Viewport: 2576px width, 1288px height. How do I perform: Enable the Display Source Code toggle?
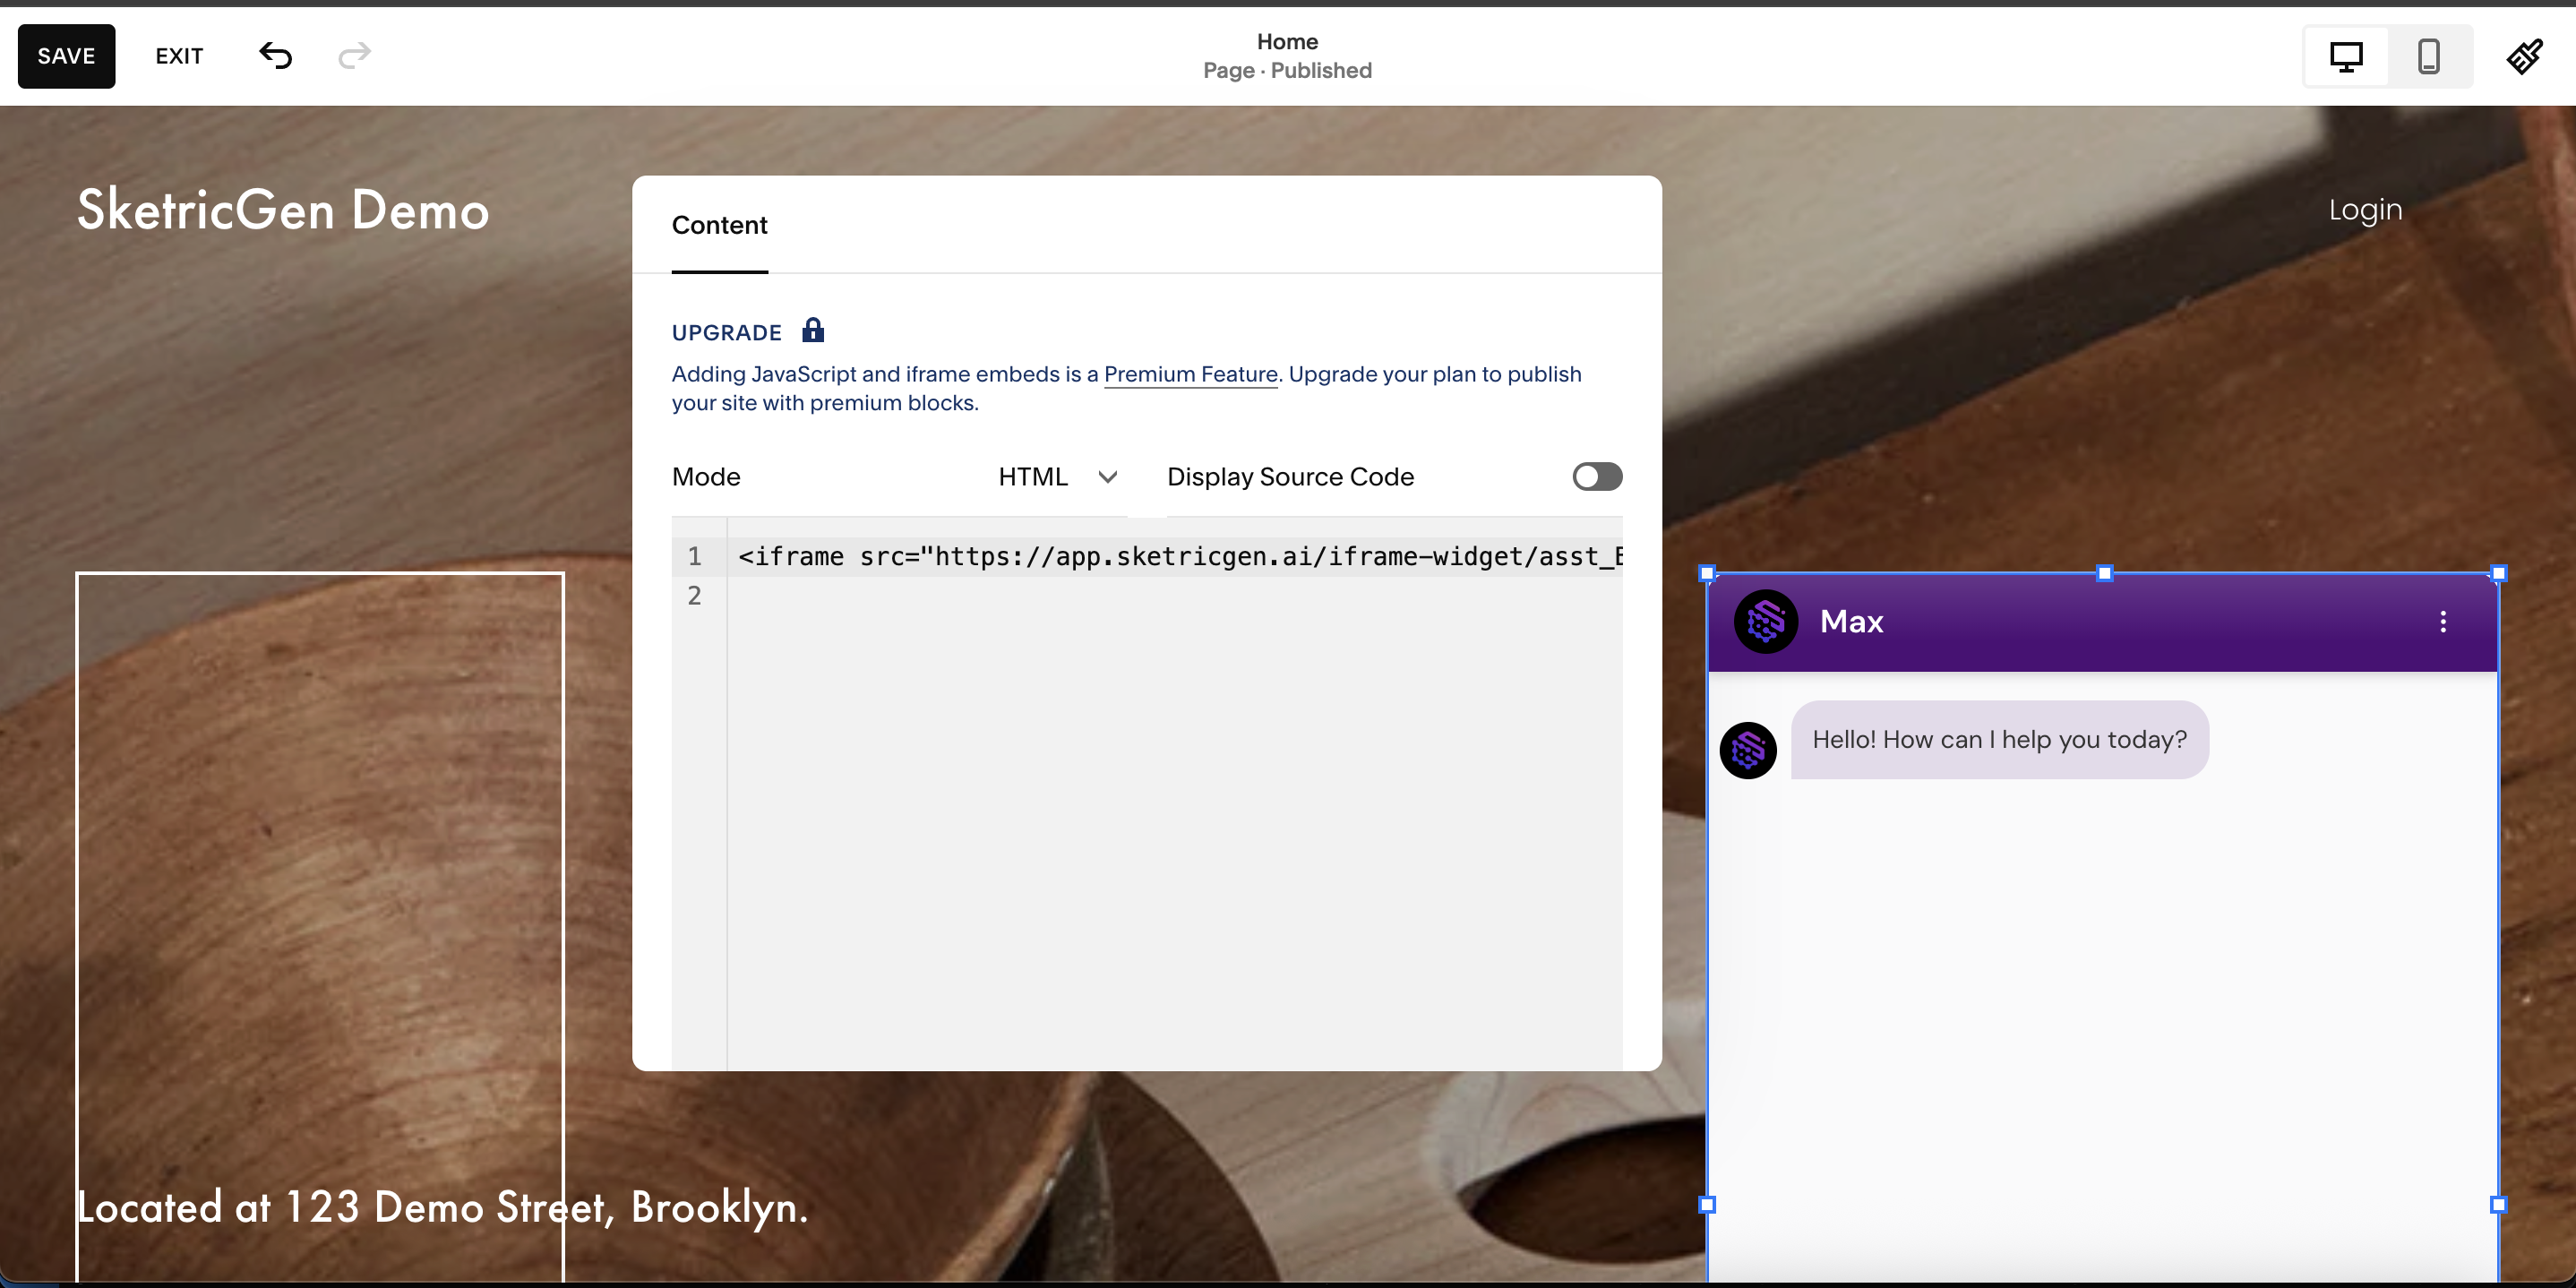1595,477
